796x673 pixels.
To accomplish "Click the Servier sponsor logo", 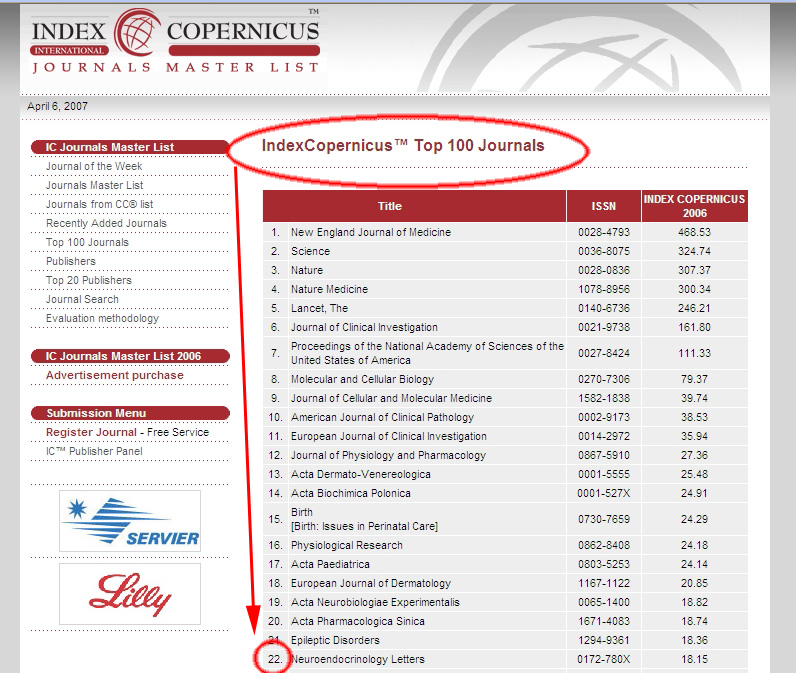I will pyautogui.click(x=130, y=521).
